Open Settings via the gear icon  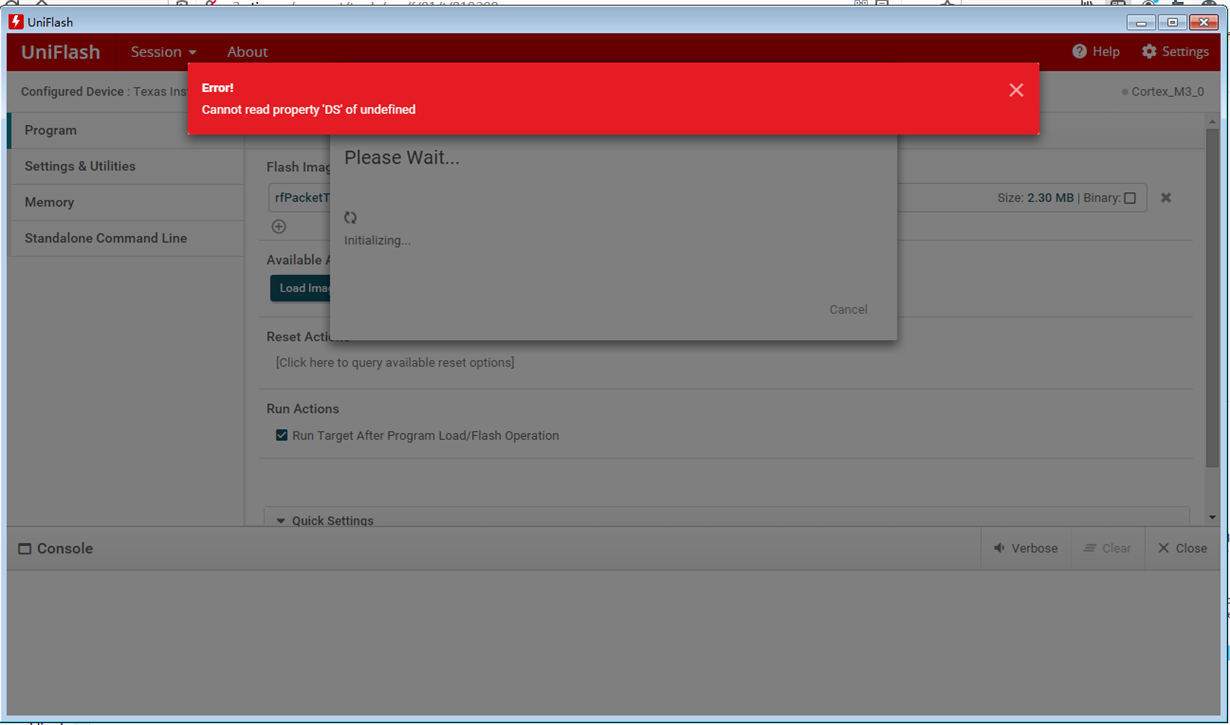coord(1175,51)
